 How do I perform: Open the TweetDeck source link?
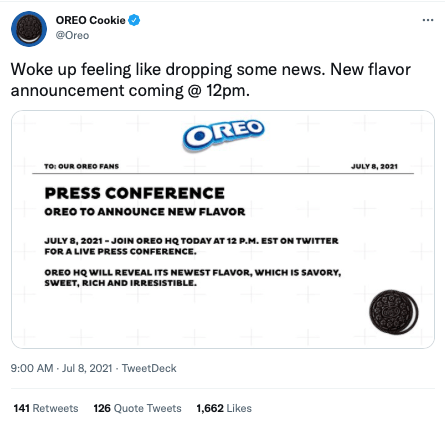(x=149, y=368)
